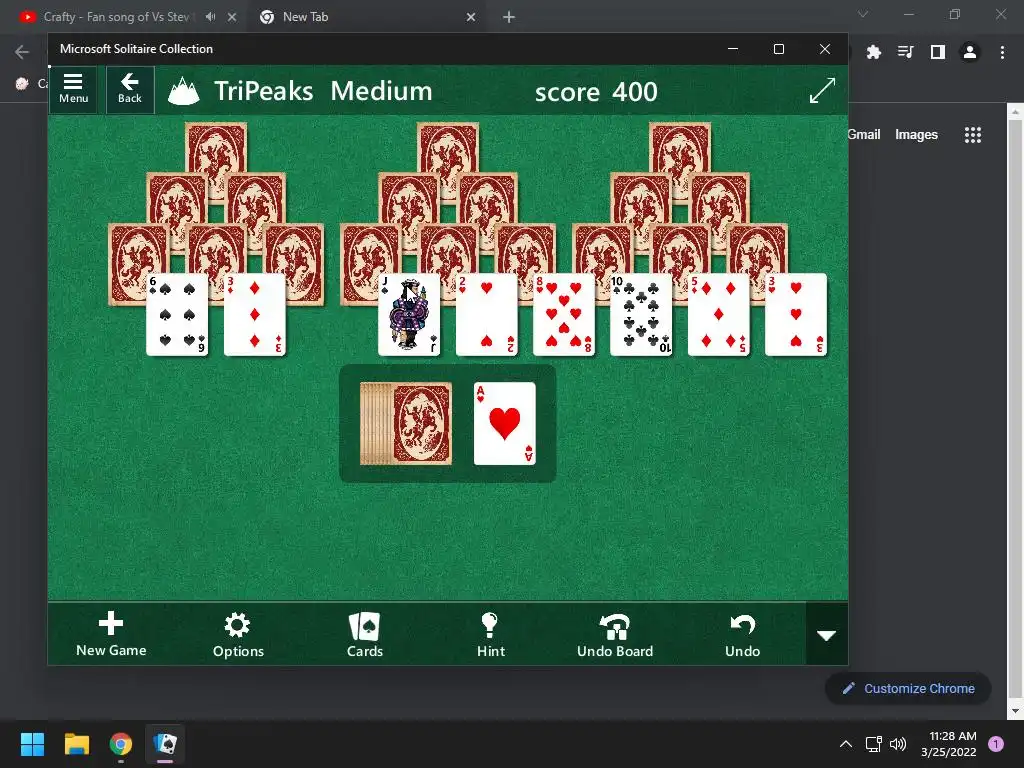Viewport: 1024px width, 768px height.
Task: Request a Hint with the lightbulb
Action: (x=490, y=633)
